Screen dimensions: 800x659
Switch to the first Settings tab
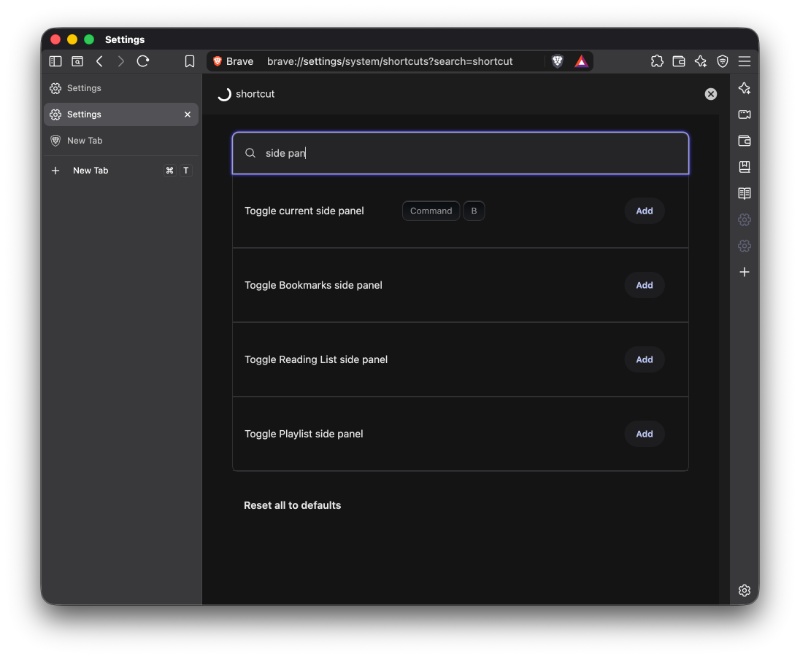[121, 88]
